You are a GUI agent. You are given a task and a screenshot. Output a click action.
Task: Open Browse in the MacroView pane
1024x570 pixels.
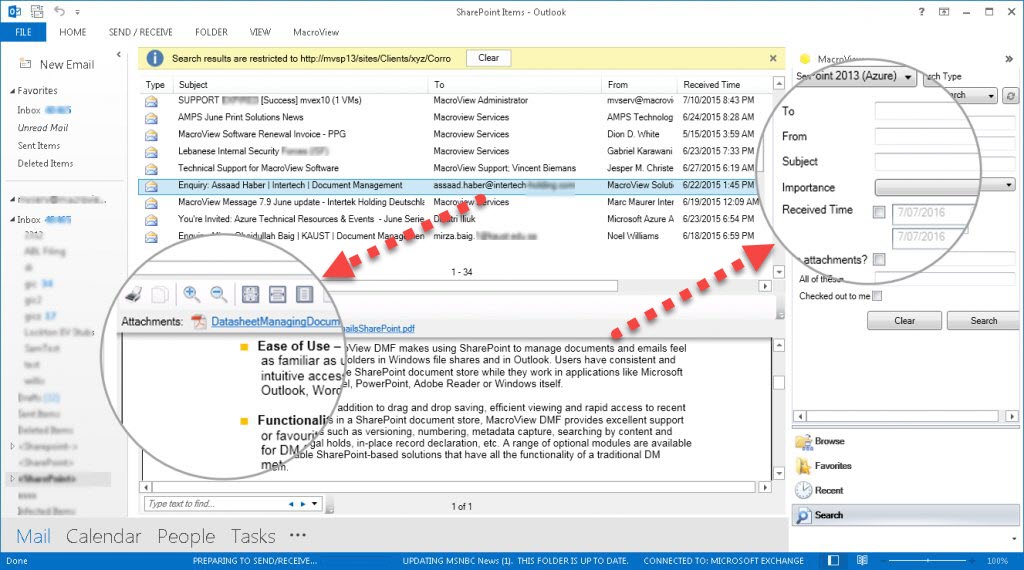click(829, 441)
